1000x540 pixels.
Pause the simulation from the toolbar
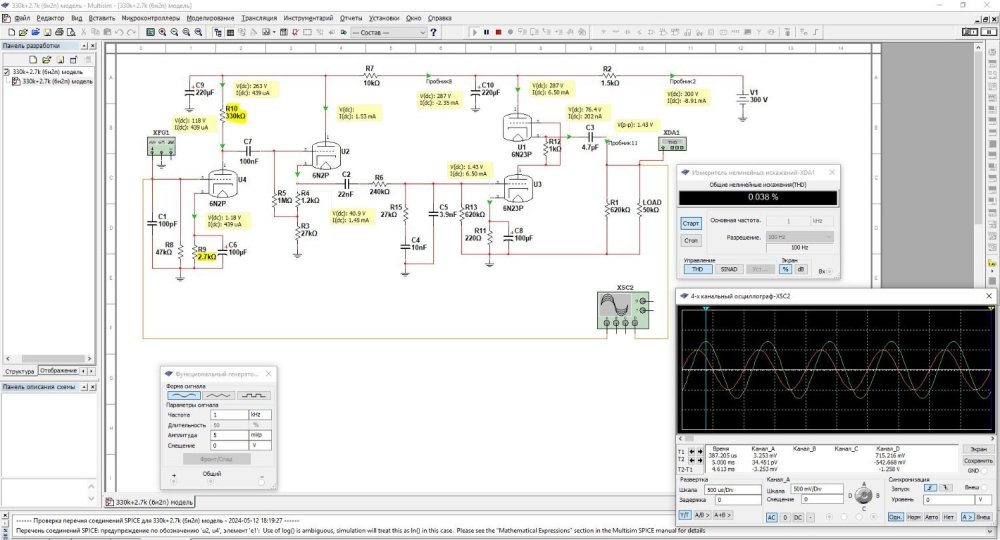pyautogui.click(x=486, y=32)
